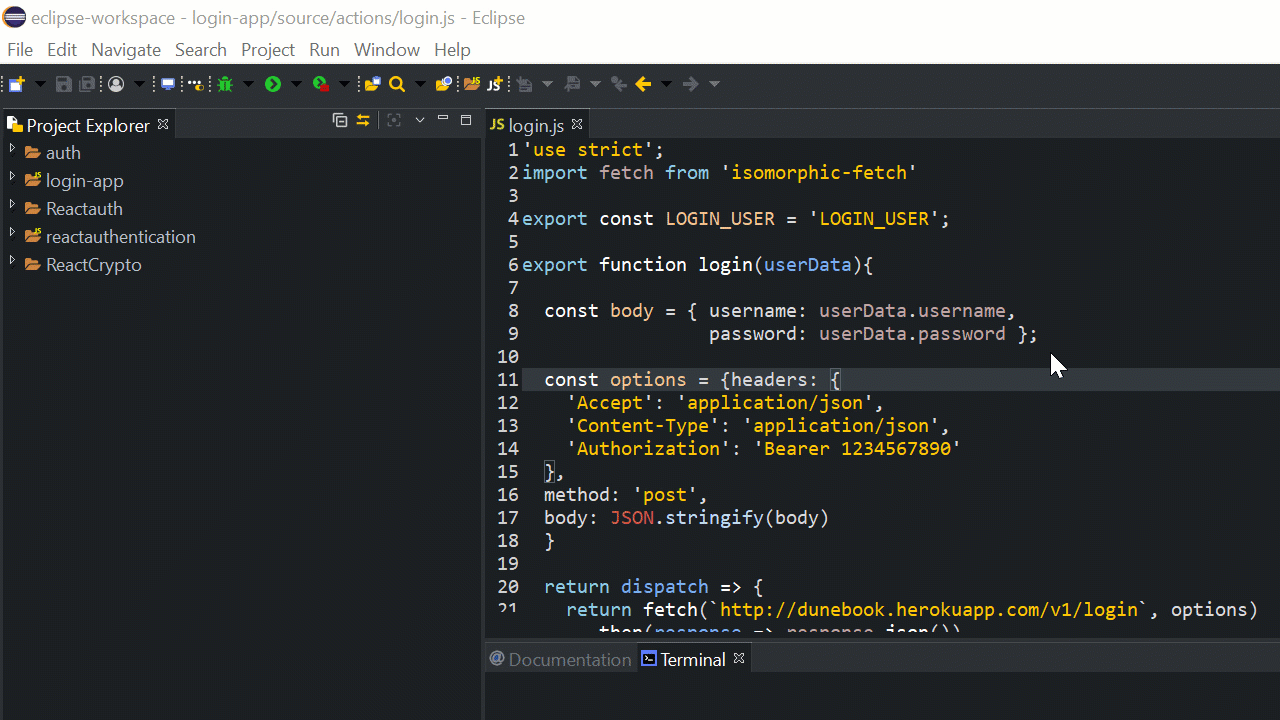Expand the ReactCrypto folder
This screenshot has height=720, width=1280.
tap(12, 262)
